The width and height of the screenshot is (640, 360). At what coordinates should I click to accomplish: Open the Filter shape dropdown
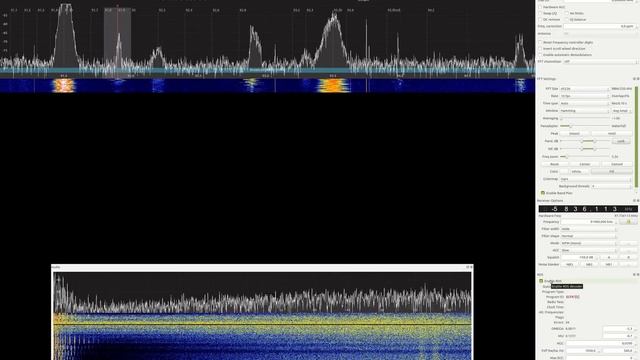click(x=589, y=236)
